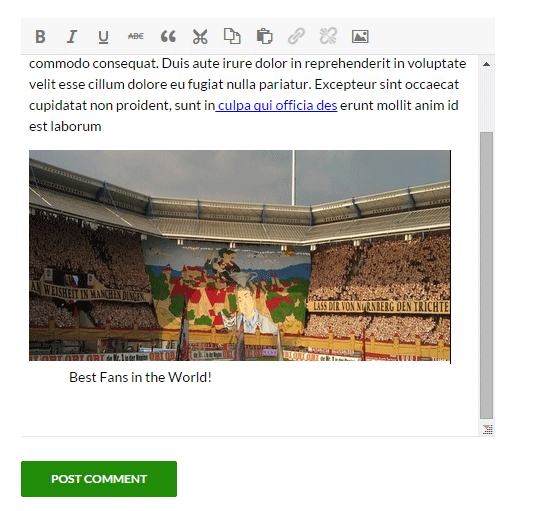Remove link with the unlink icon
The height and width of the screenshot is (511, 543).
pos(328,36)
